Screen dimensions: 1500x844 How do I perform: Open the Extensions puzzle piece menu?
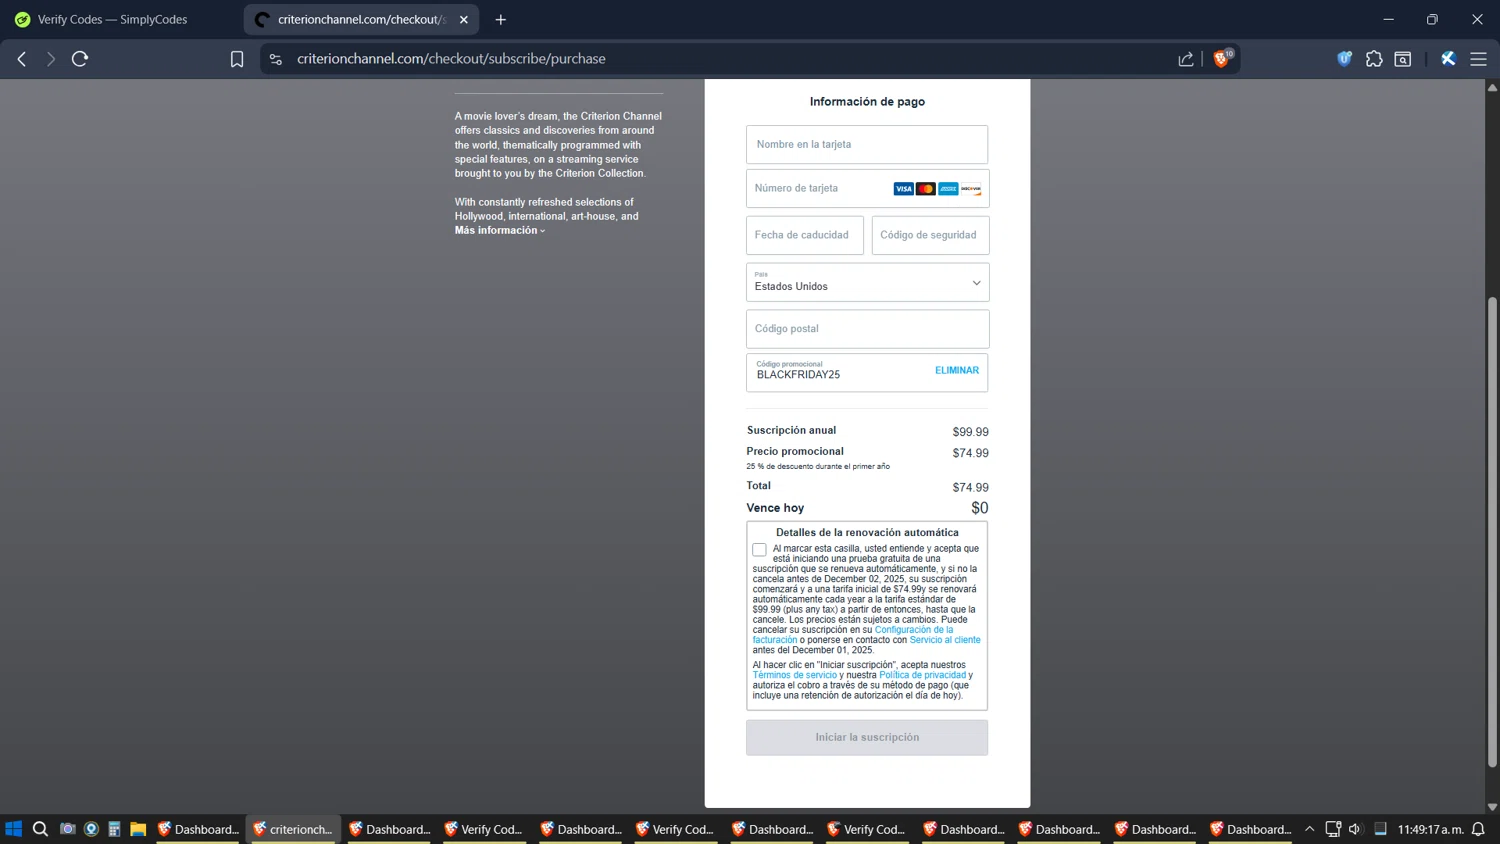click(x=1374, y=59)
